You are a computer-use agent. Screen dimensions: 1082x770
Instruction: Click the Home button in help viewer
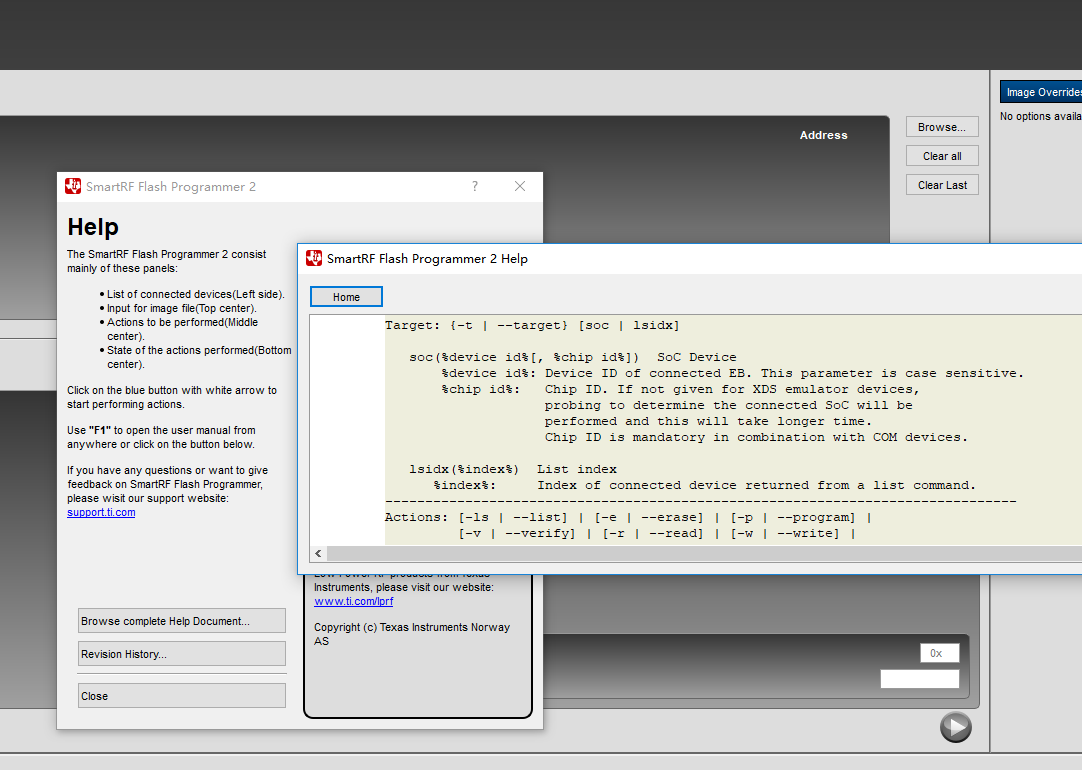point(346,297)
